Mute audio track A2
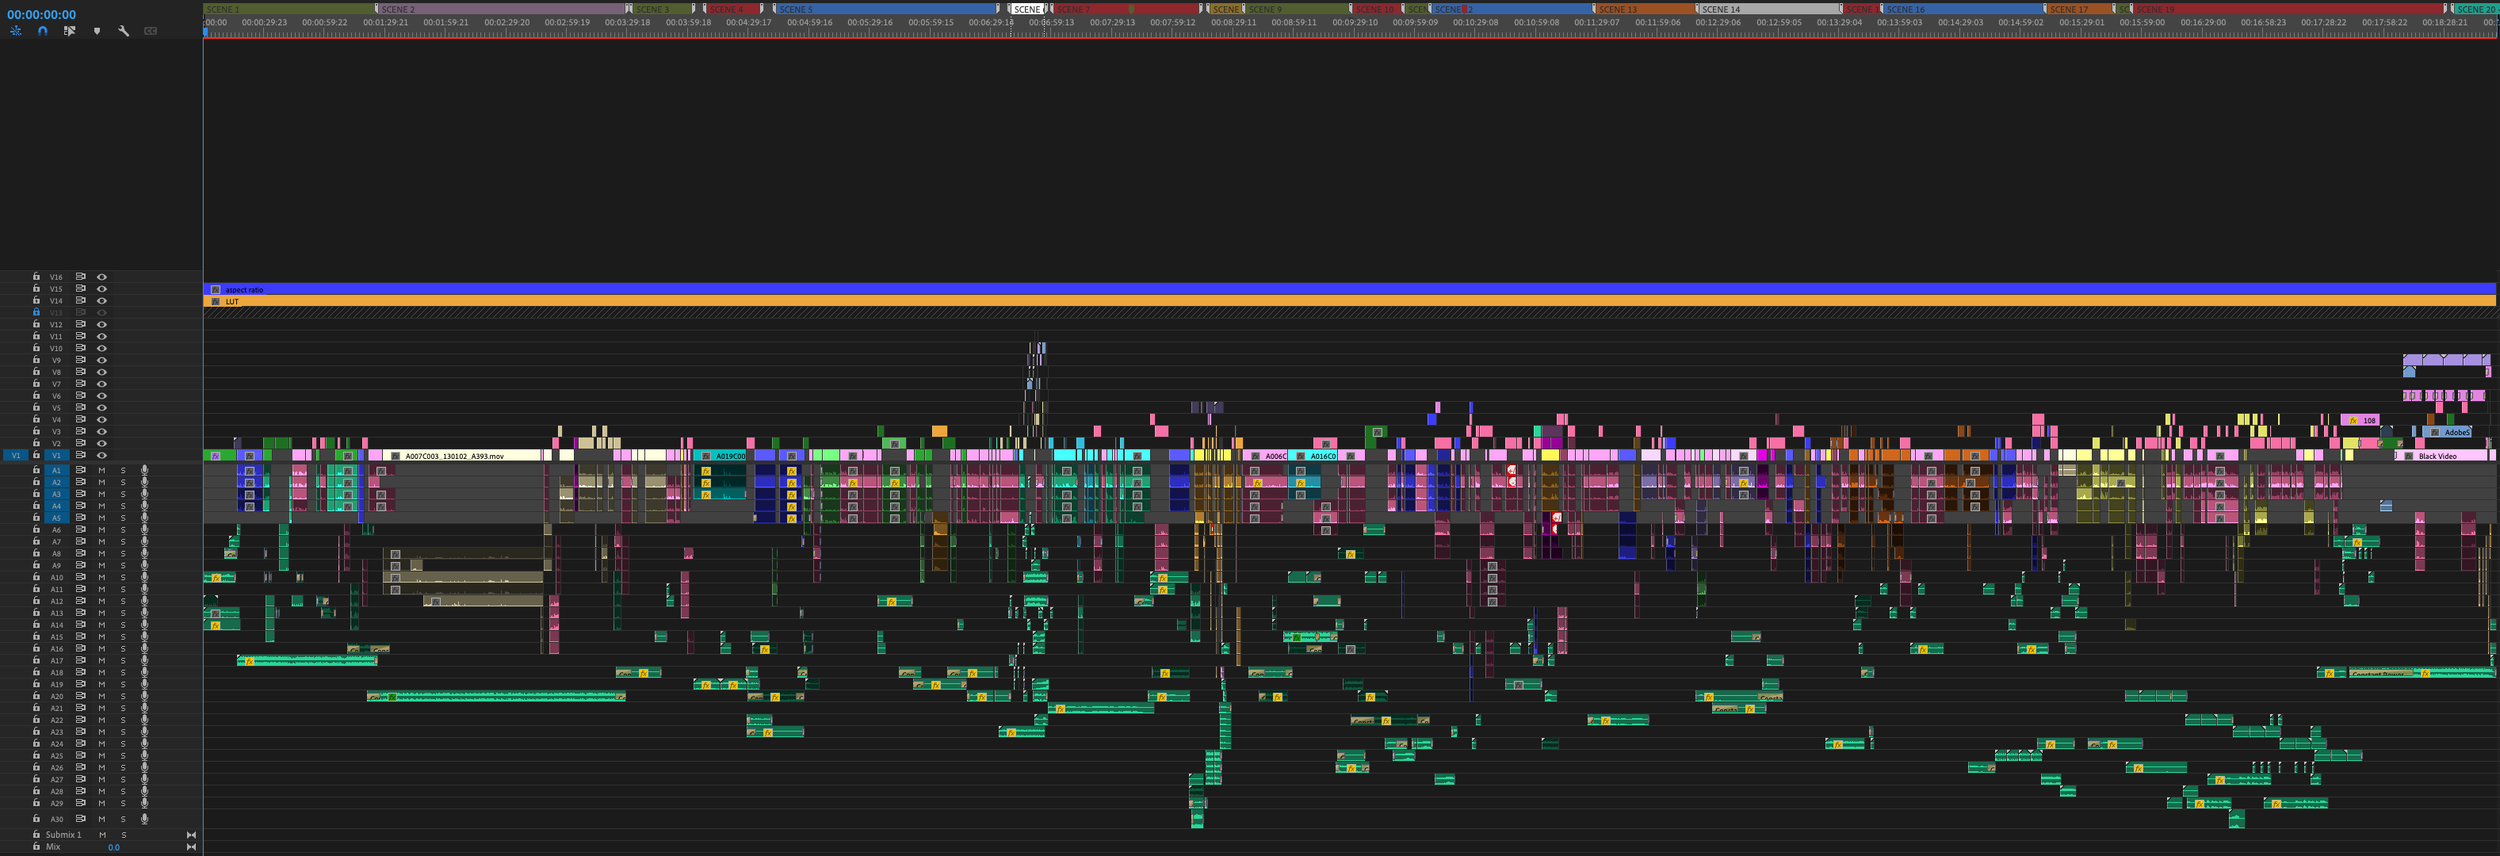Image resolution: width=2500 pixels, height=856 pixels. pyautogui.click(x=102, y=482)
